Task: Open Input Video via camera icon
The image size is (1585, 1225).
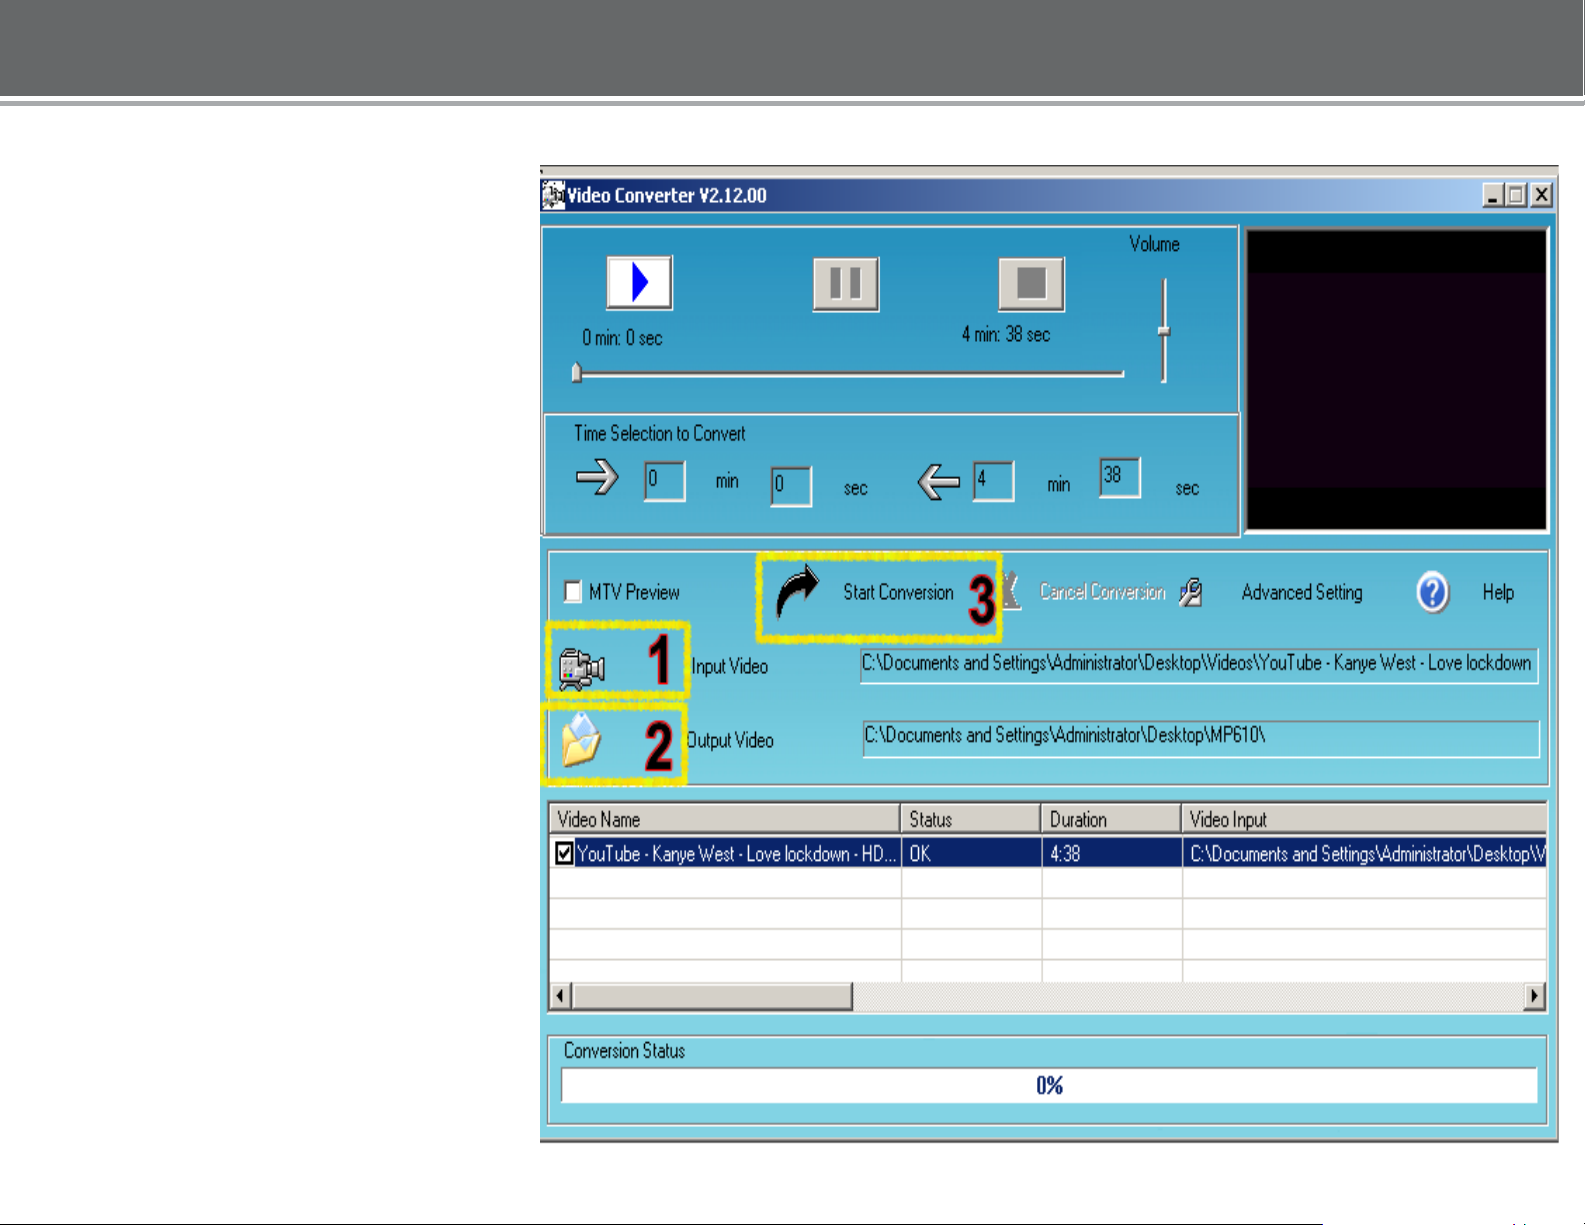Action: click(x=581, y=668)
